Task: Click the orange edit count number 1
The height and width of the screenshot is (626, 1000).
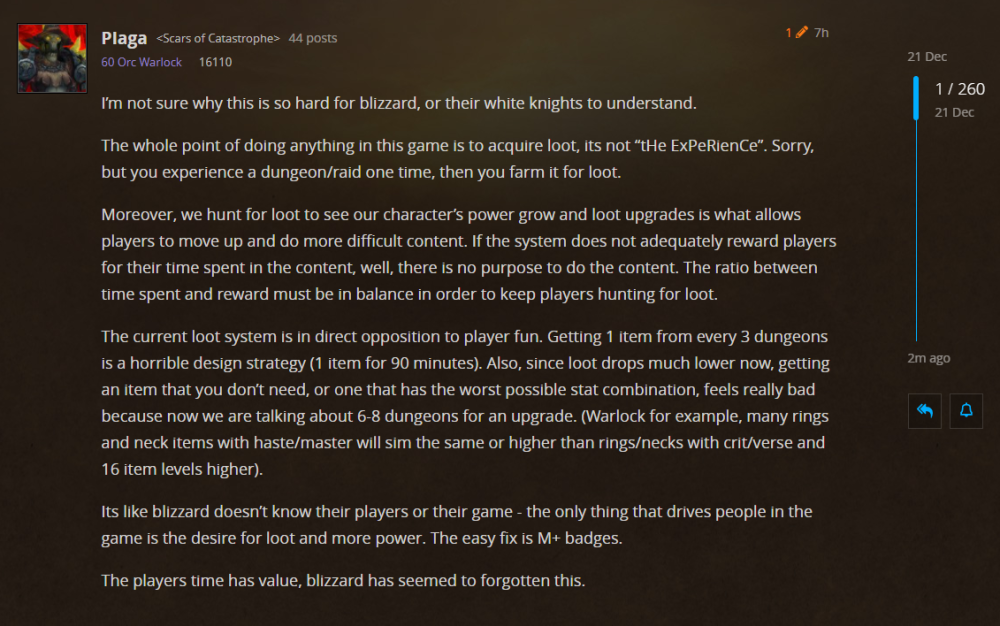Action: (788, 33)
